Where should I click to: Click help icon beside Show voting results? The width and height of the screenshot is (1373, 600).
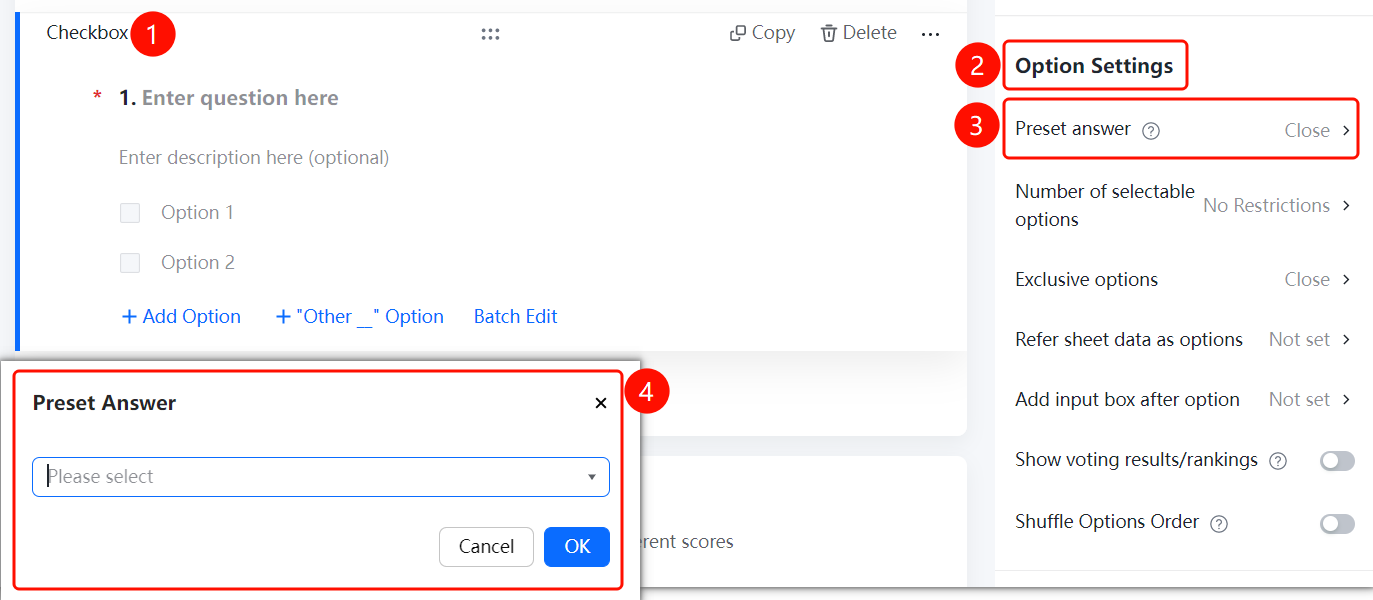1277,461
